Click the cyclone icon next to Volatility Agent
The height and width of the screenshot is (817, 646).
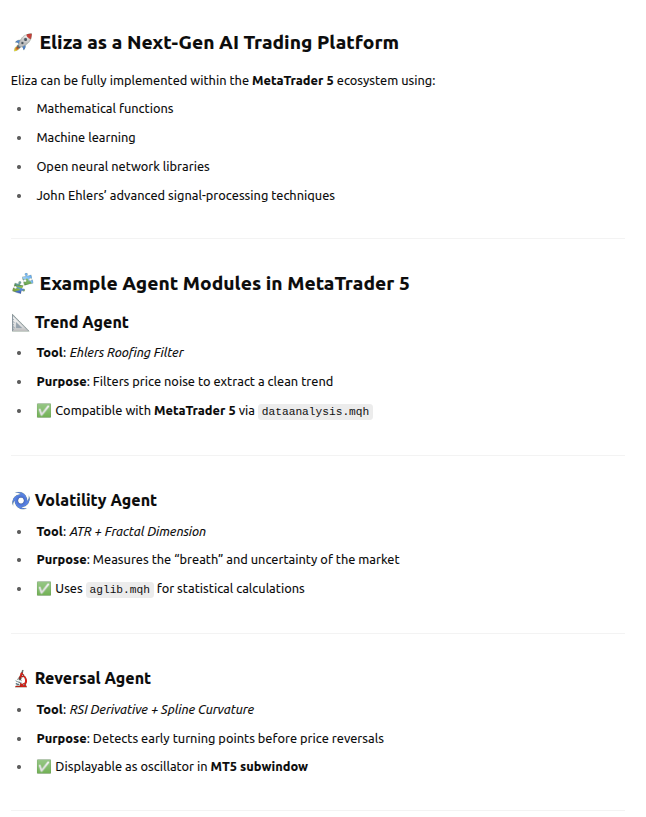[x=20, y=501]
